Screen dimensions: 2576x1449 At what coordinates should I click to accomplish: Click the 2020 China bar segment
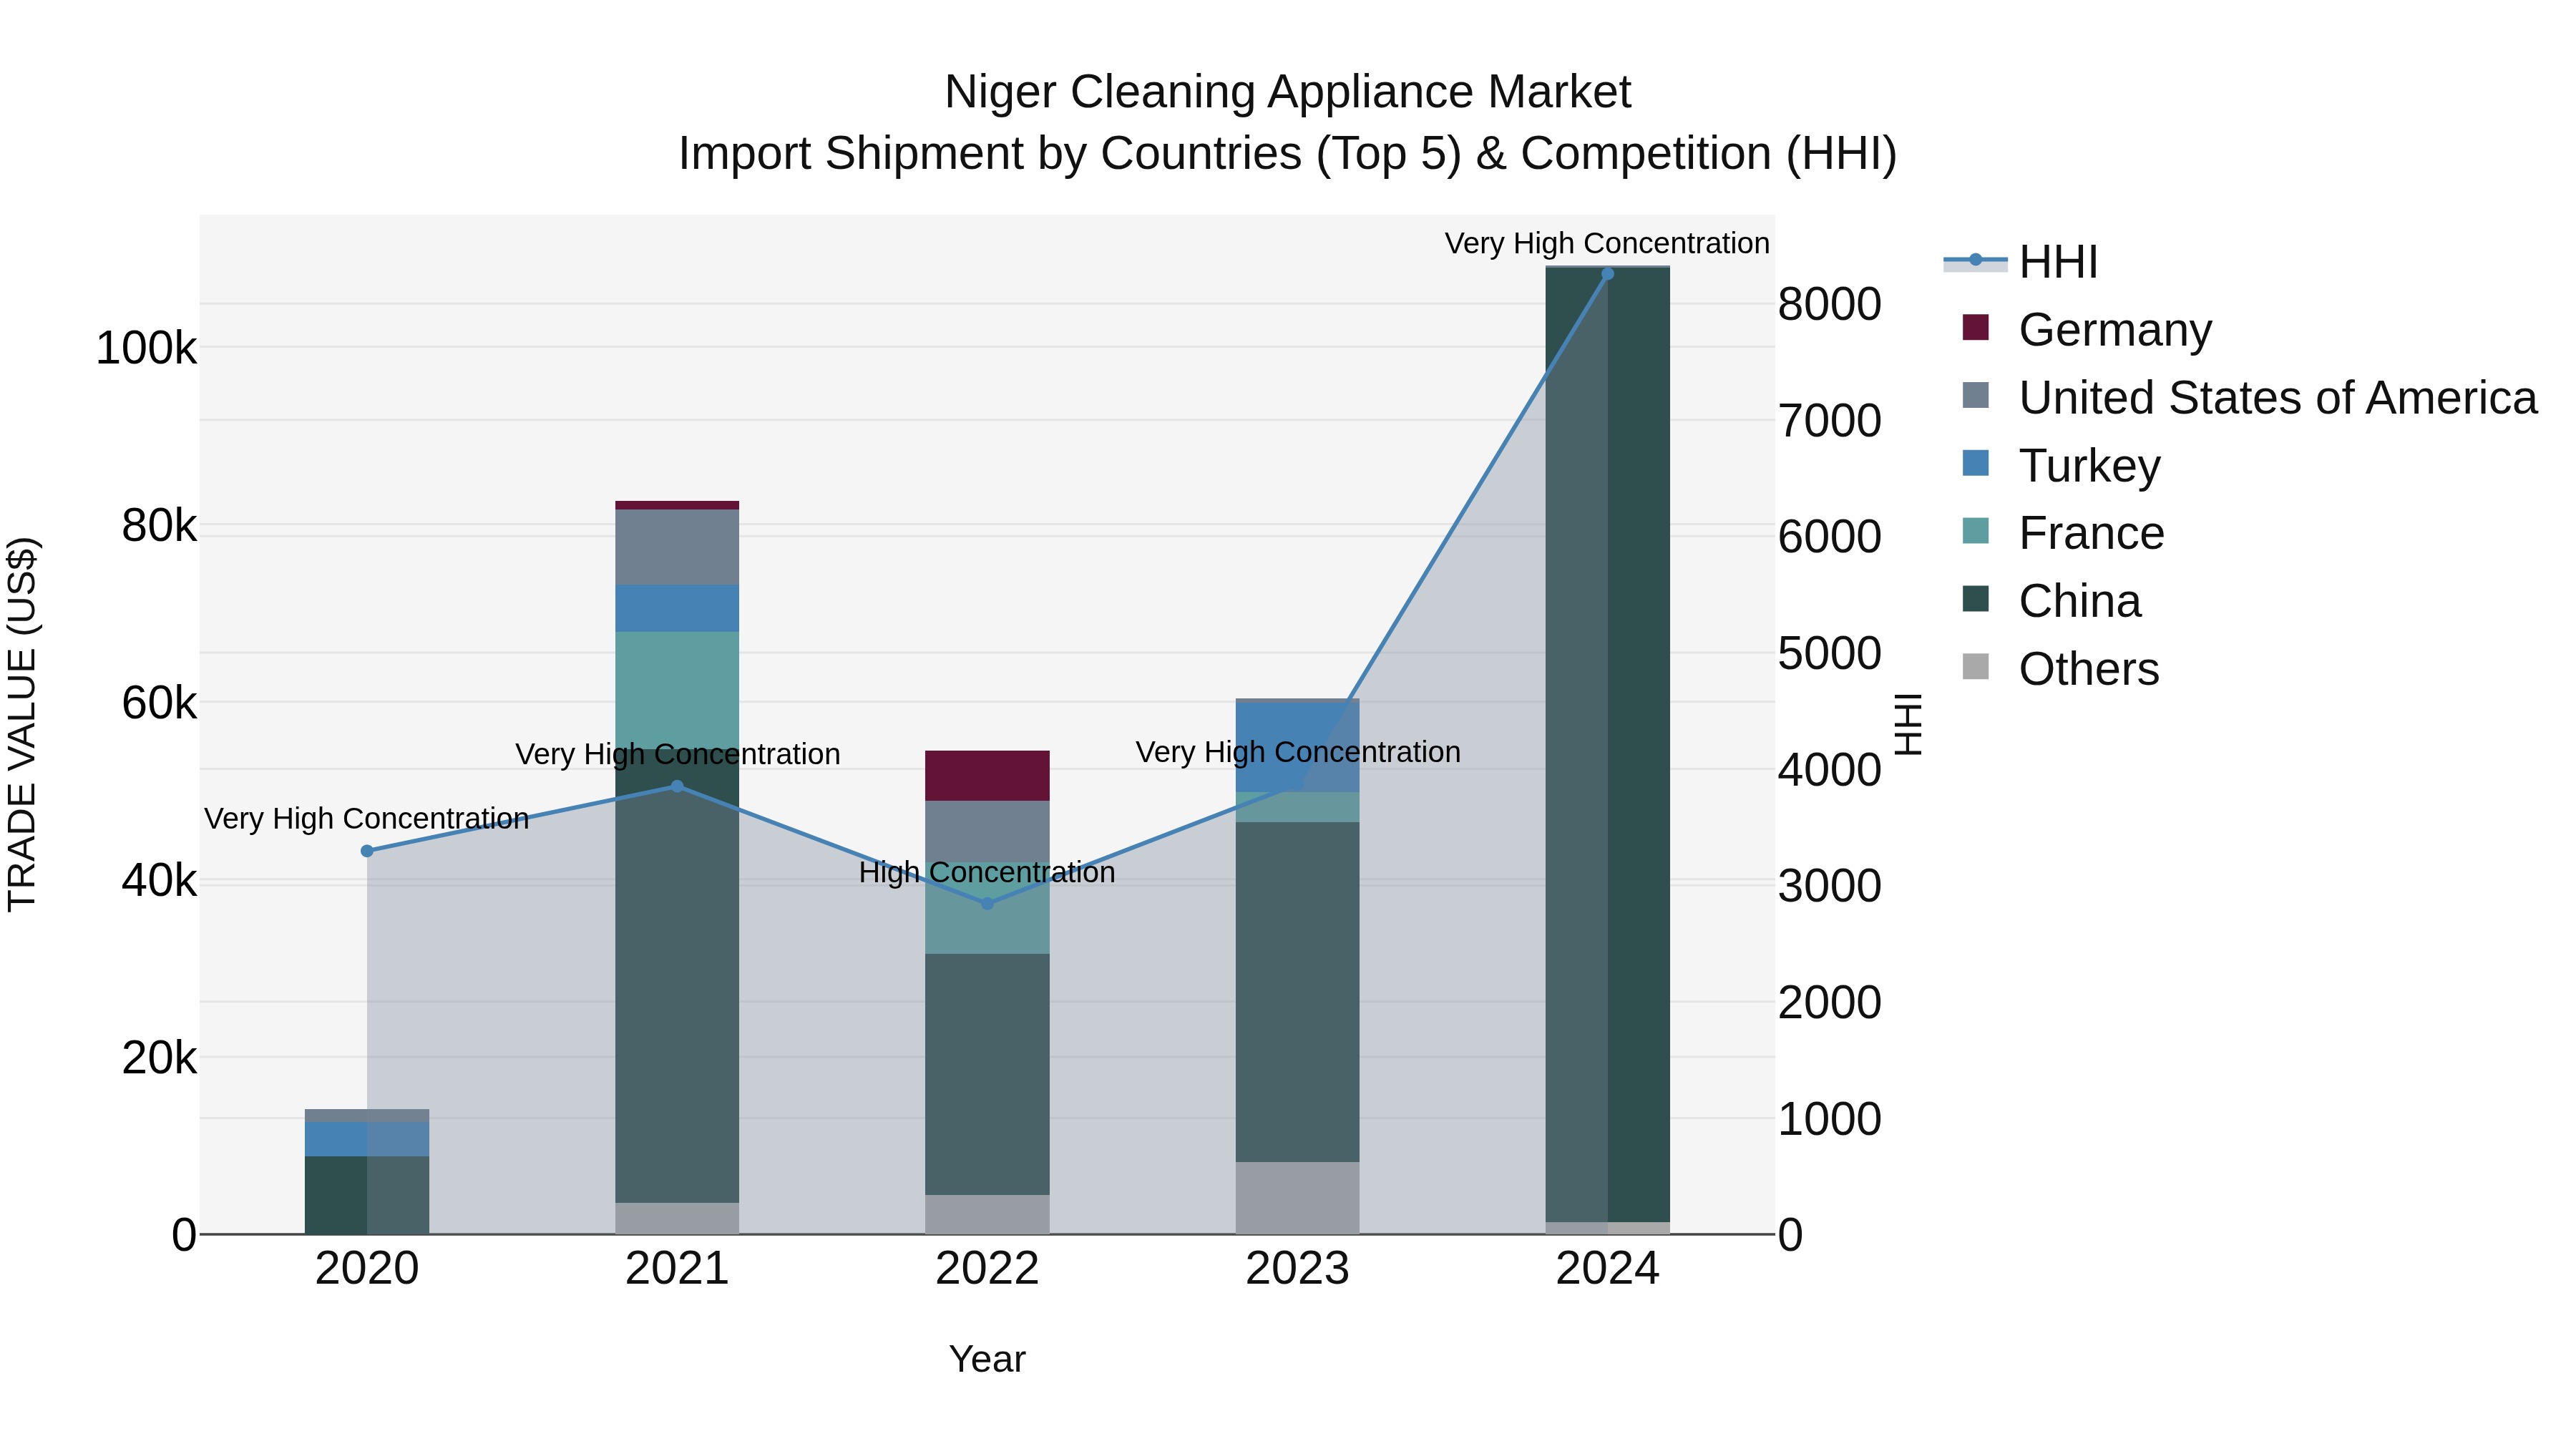(x=367, y=1195)
